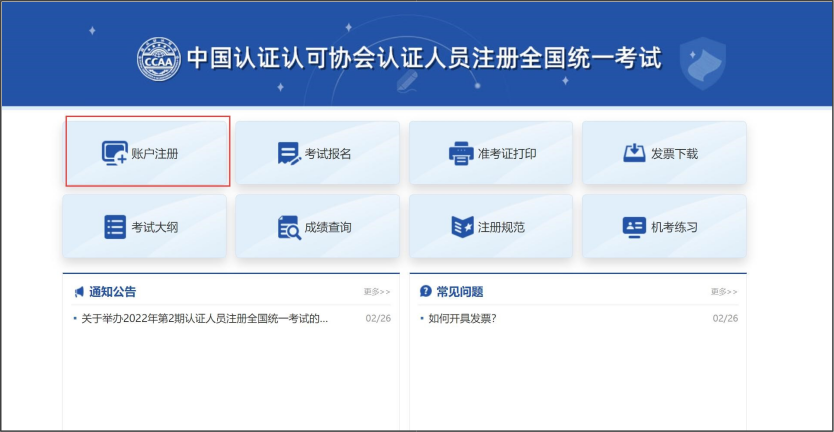The height and width of the screenshot is (432, 834).
Task: Open the 如何开具发票? question
Action: click(462, 319)
